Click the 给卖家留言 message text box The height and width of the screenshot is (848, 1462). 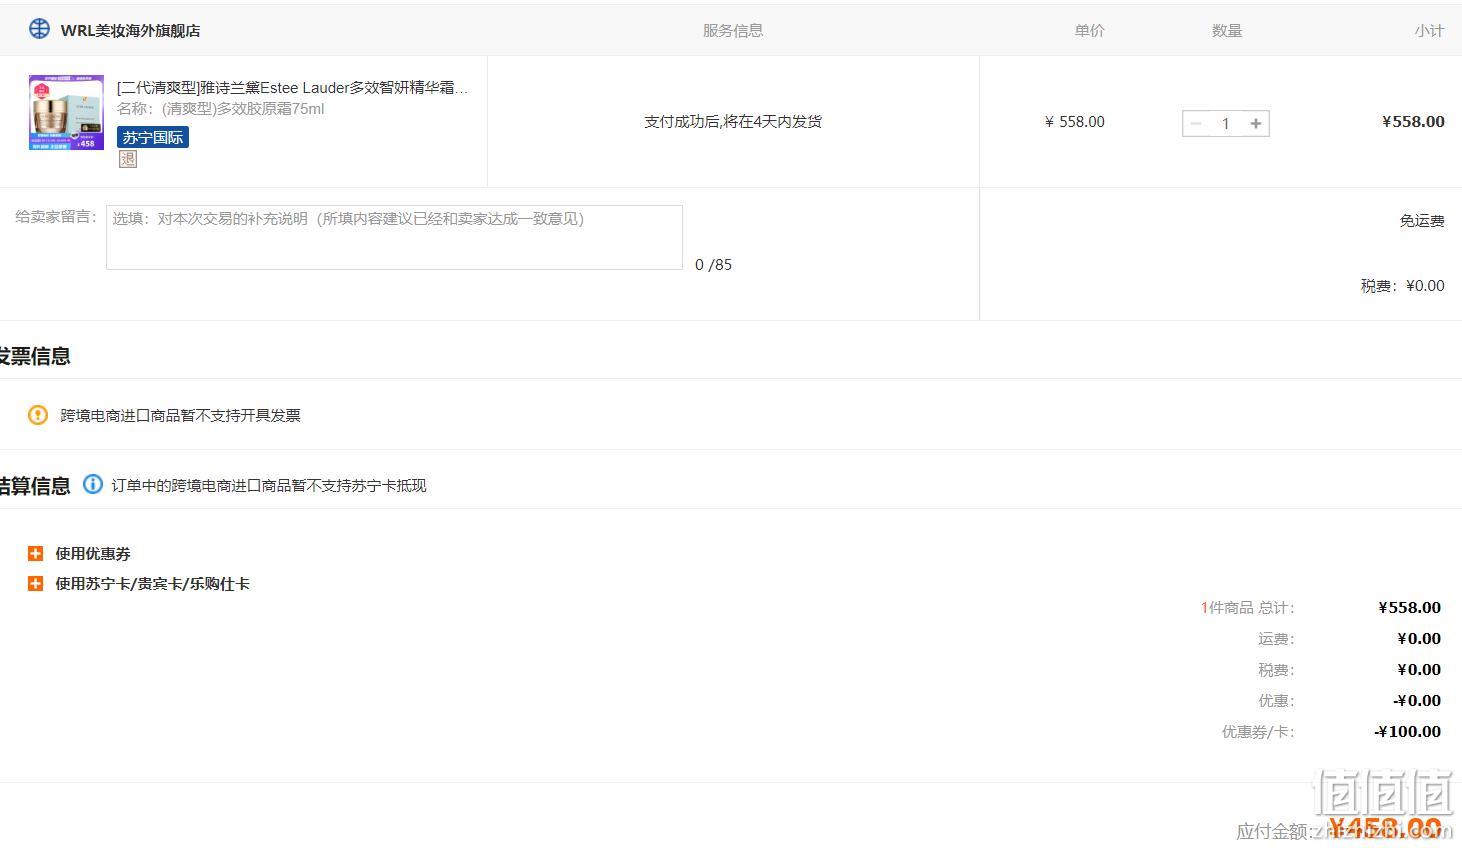tap(394, 237)
